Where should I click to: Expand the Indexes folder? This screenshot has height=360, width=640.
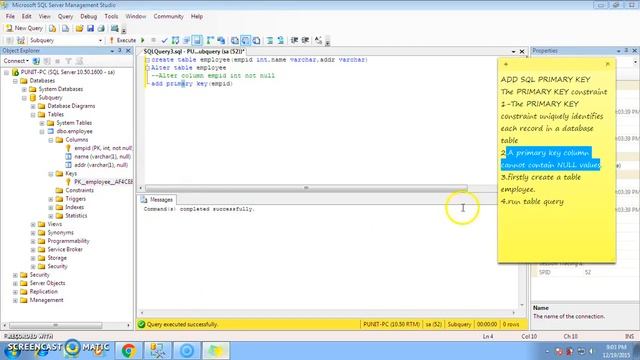(51, 207)
